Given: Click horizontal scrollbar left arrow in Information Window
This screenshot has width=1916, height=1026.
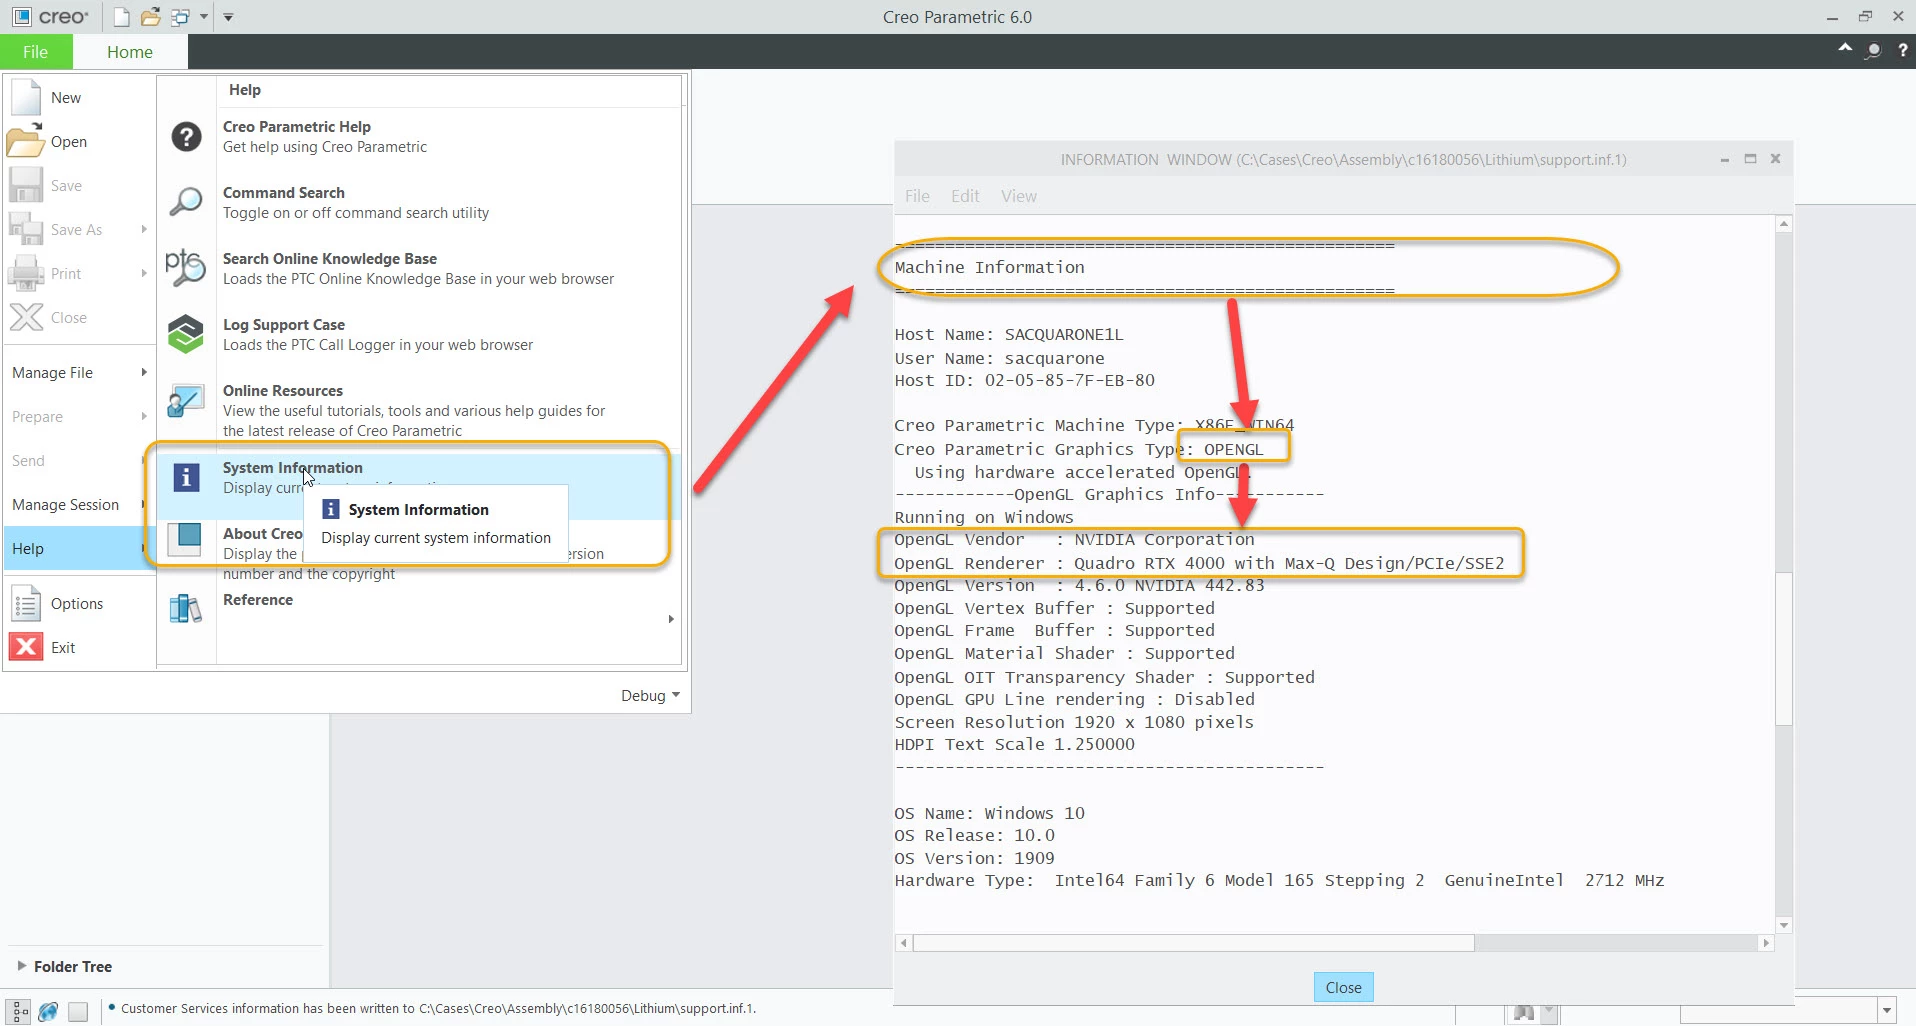Looking at the screenshot, I should [x=904, y=943].
